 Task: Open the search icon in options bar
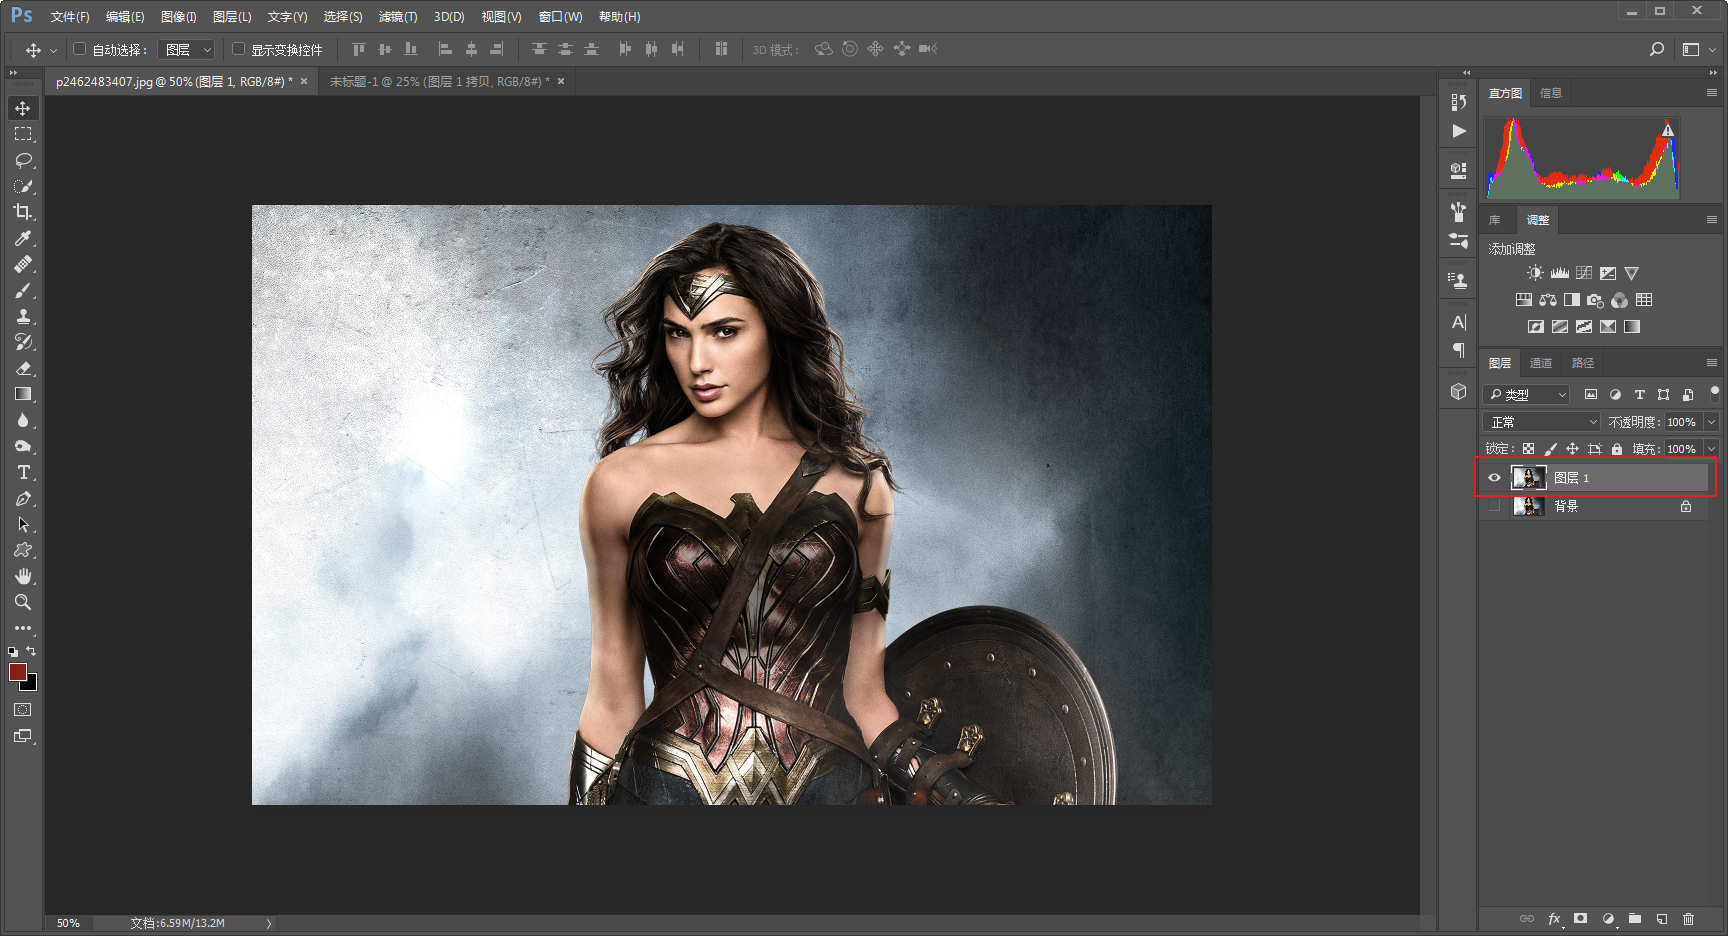click(1657, 49)
